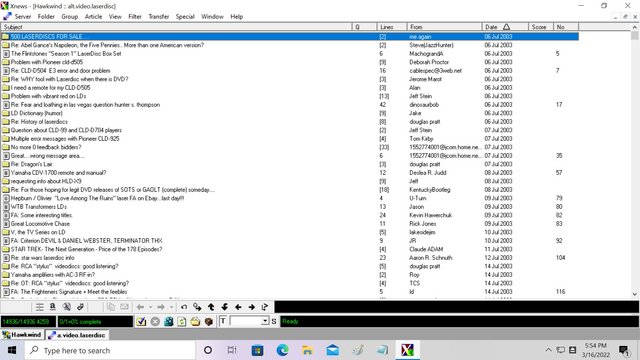The width and height of the screenshot is (640, 360).
Task: Open the Group menu
Action: (x=69, y=17)
